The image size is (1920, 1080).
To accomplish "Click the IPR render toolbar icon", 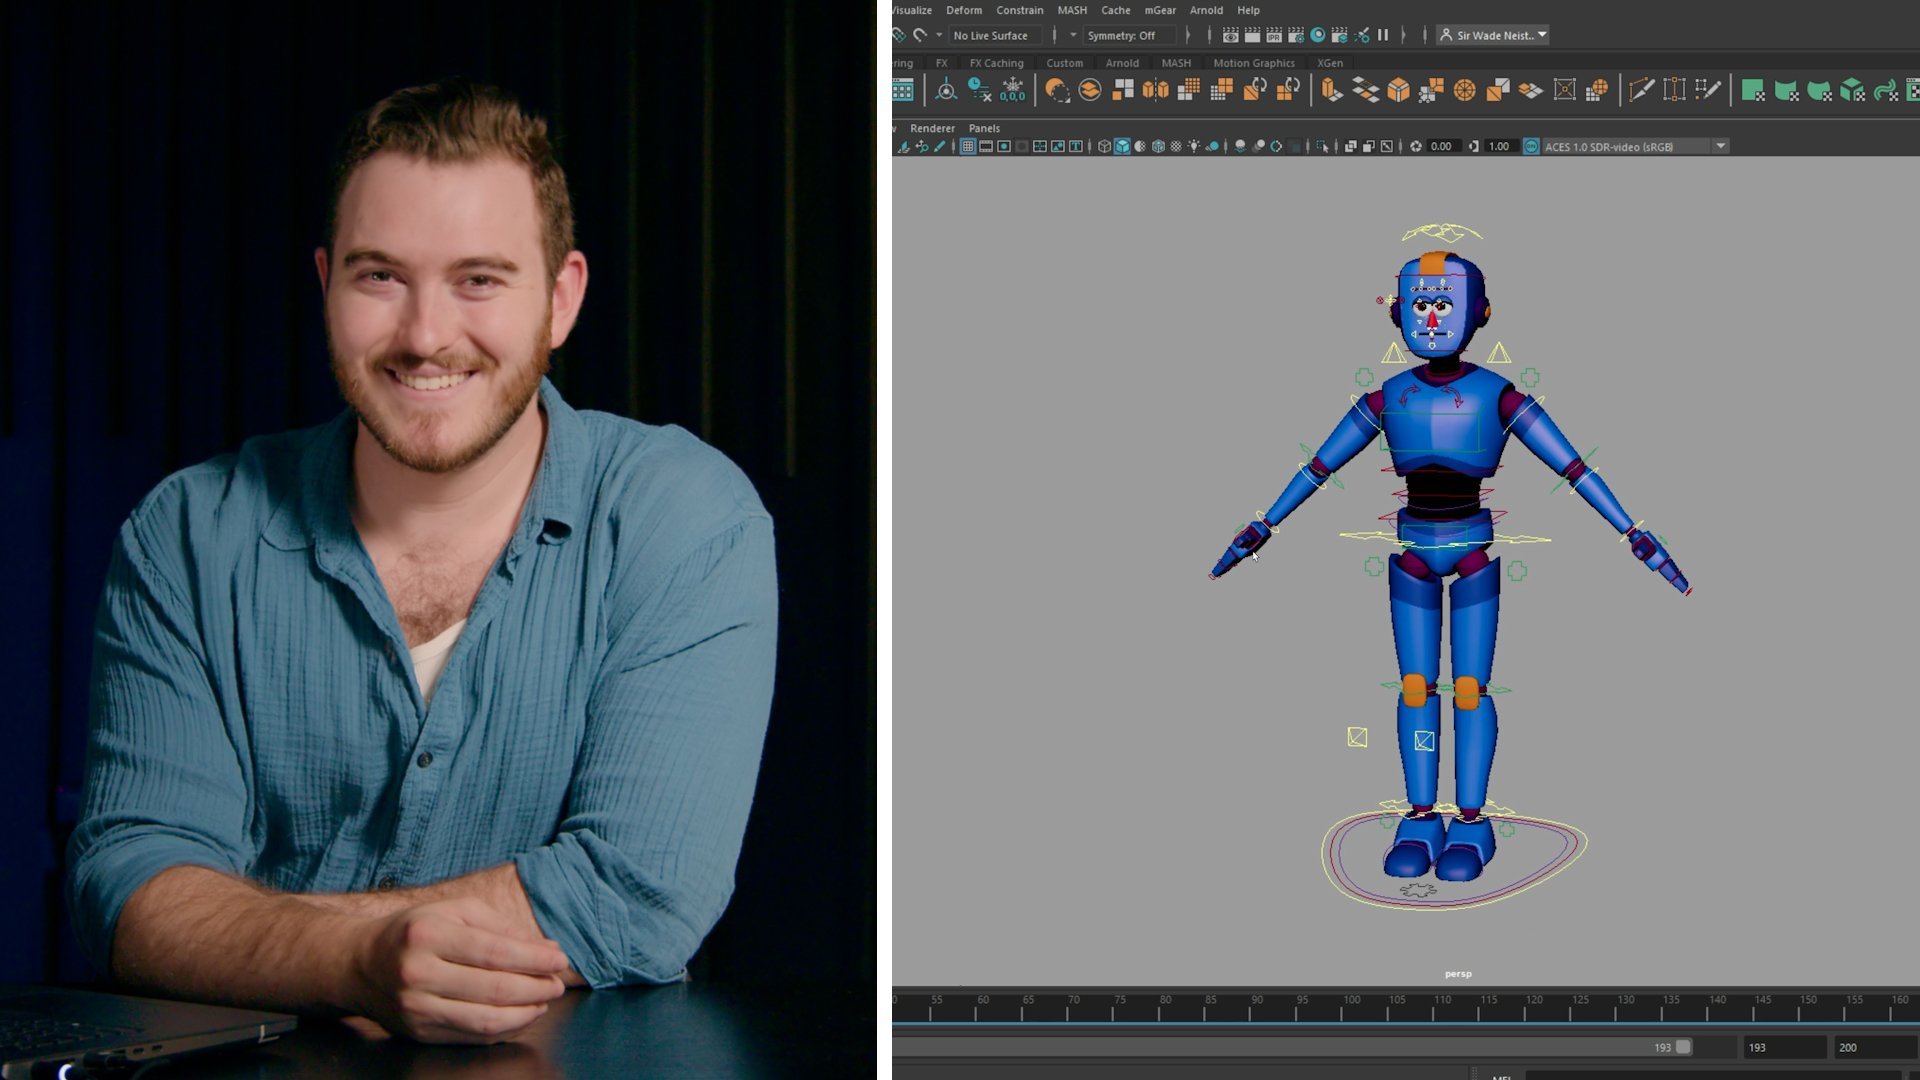I will 1274,35.
